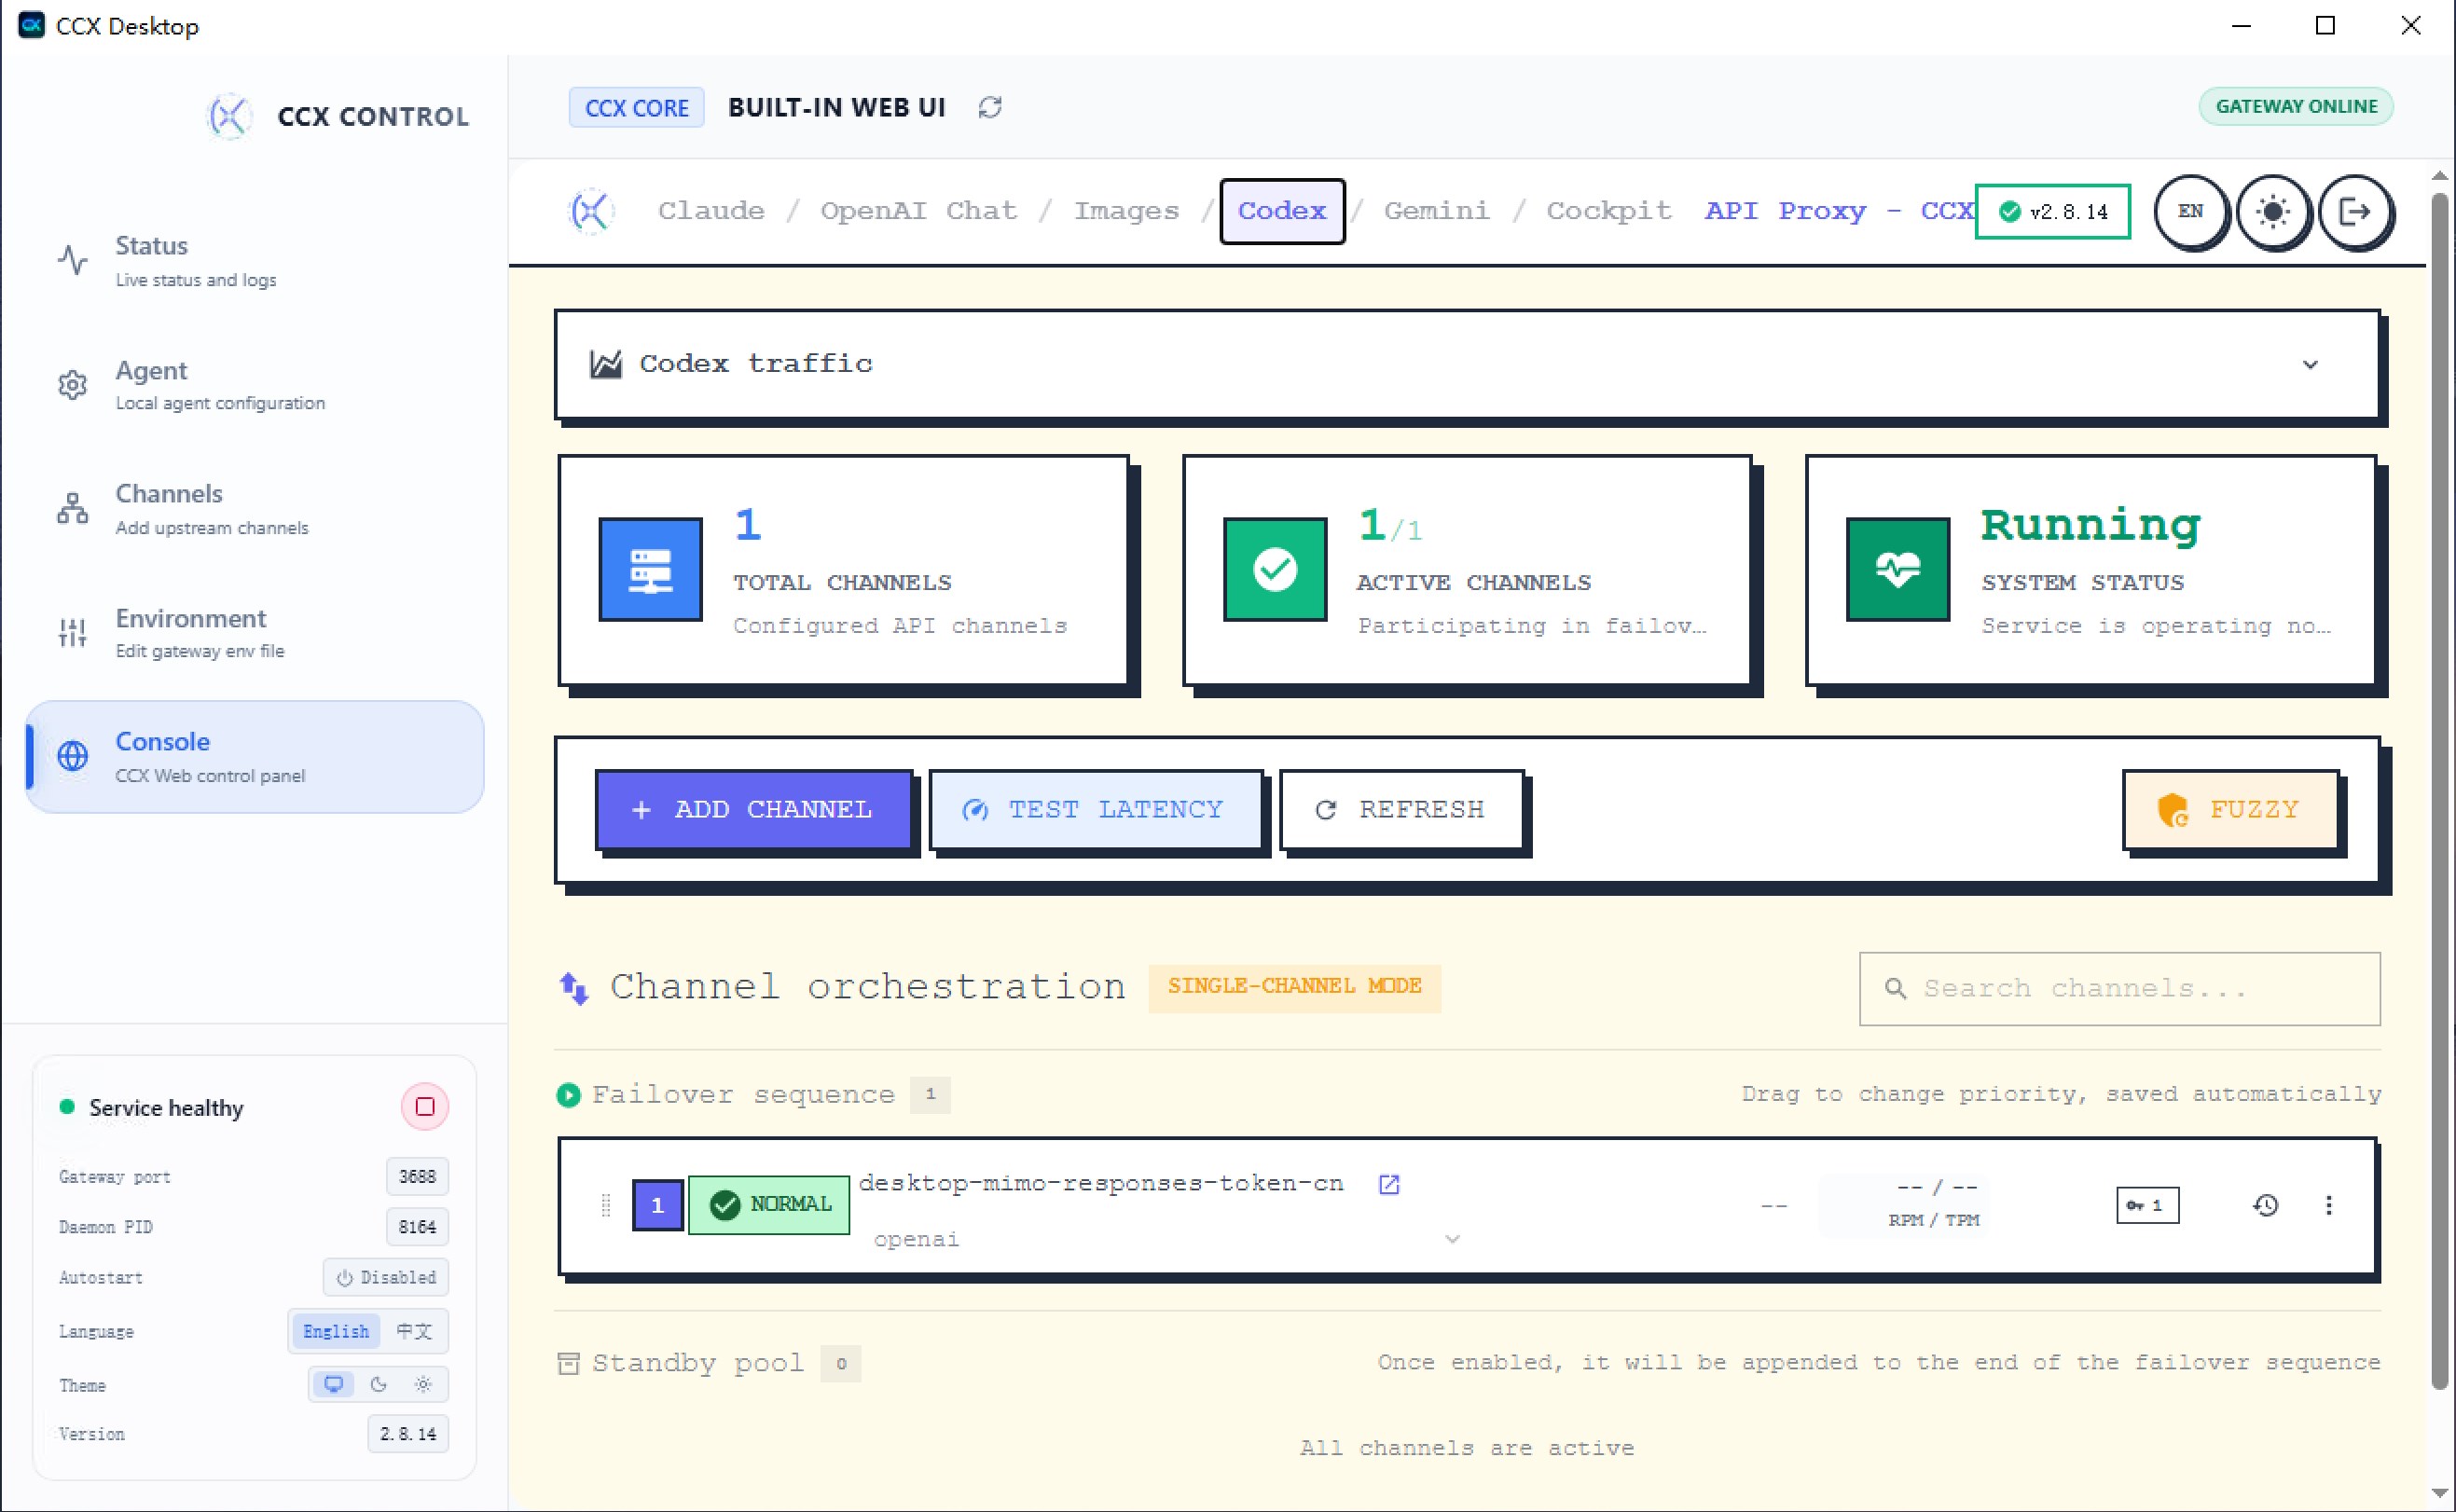2456x1512 pixels.
Task: Click the priority number 1 badge
Action: tap(657, 1205)
